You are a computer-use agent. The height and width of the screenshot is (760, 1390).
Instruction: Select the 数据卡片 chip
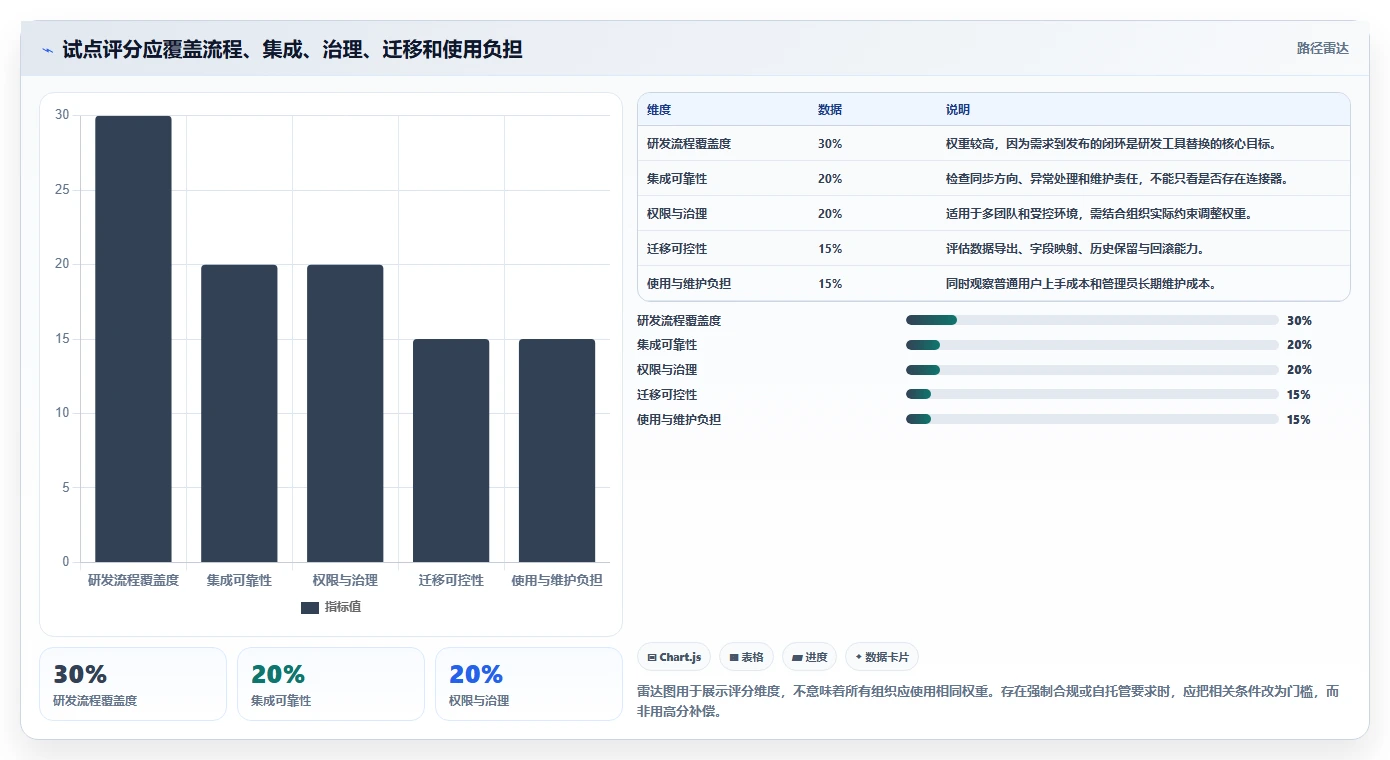[882, 657]
